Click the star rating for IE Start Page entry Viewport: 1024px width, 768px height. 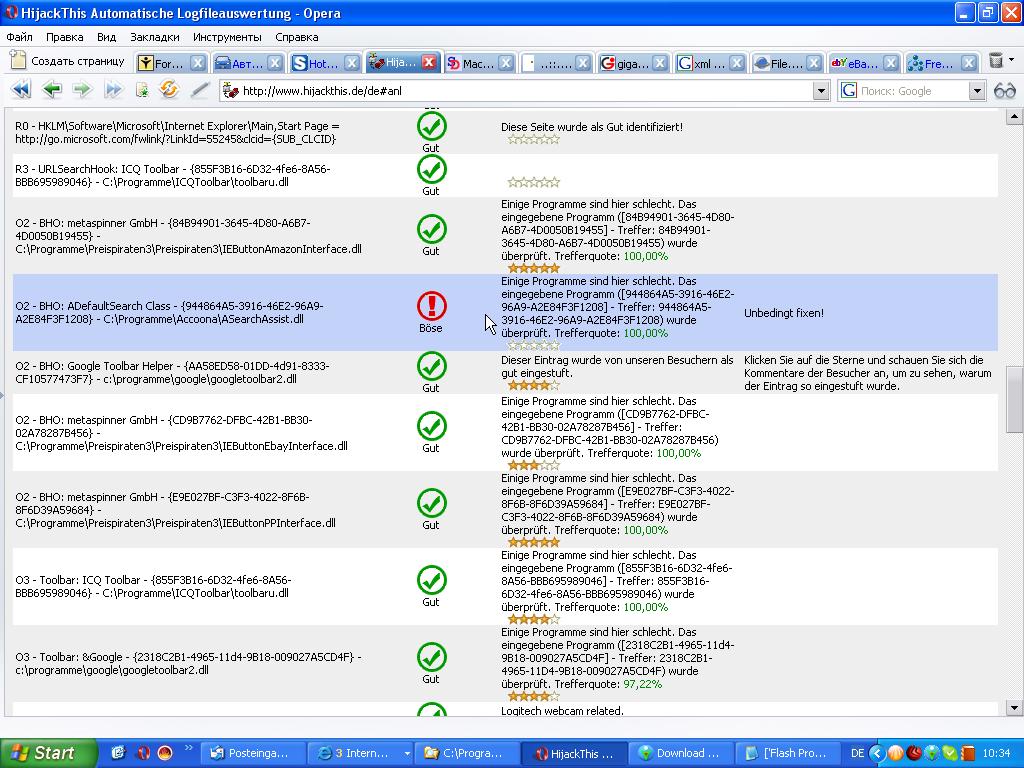point(534,139)
